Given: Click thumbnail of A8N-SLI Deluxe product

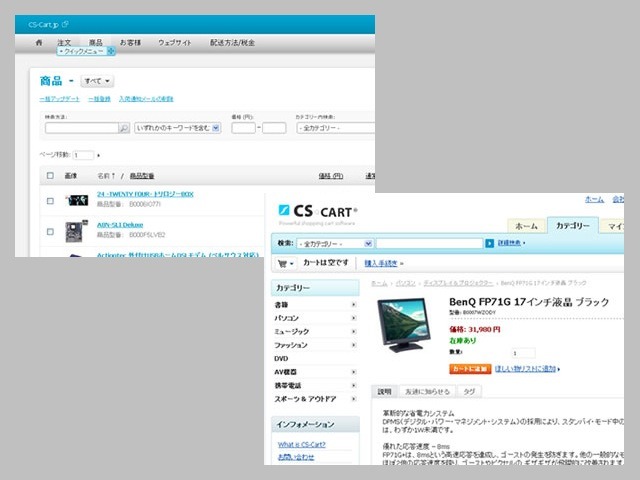Looking at the screenshot, I should click(x=76, y=231).
